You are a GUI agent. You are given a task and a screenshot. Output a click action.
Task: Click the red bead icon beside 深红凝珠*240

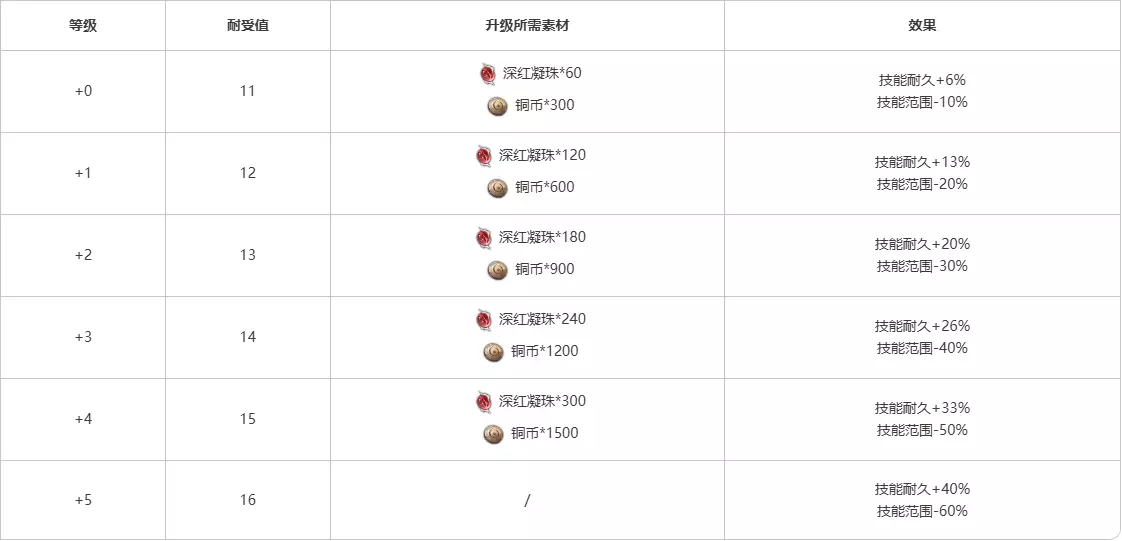tap(484, 320)
